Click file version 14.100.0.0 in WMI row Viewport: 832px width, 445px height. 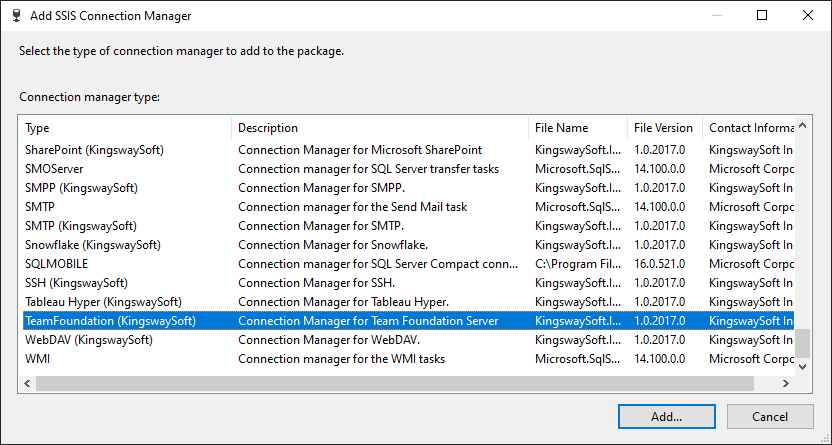point(660,359)
